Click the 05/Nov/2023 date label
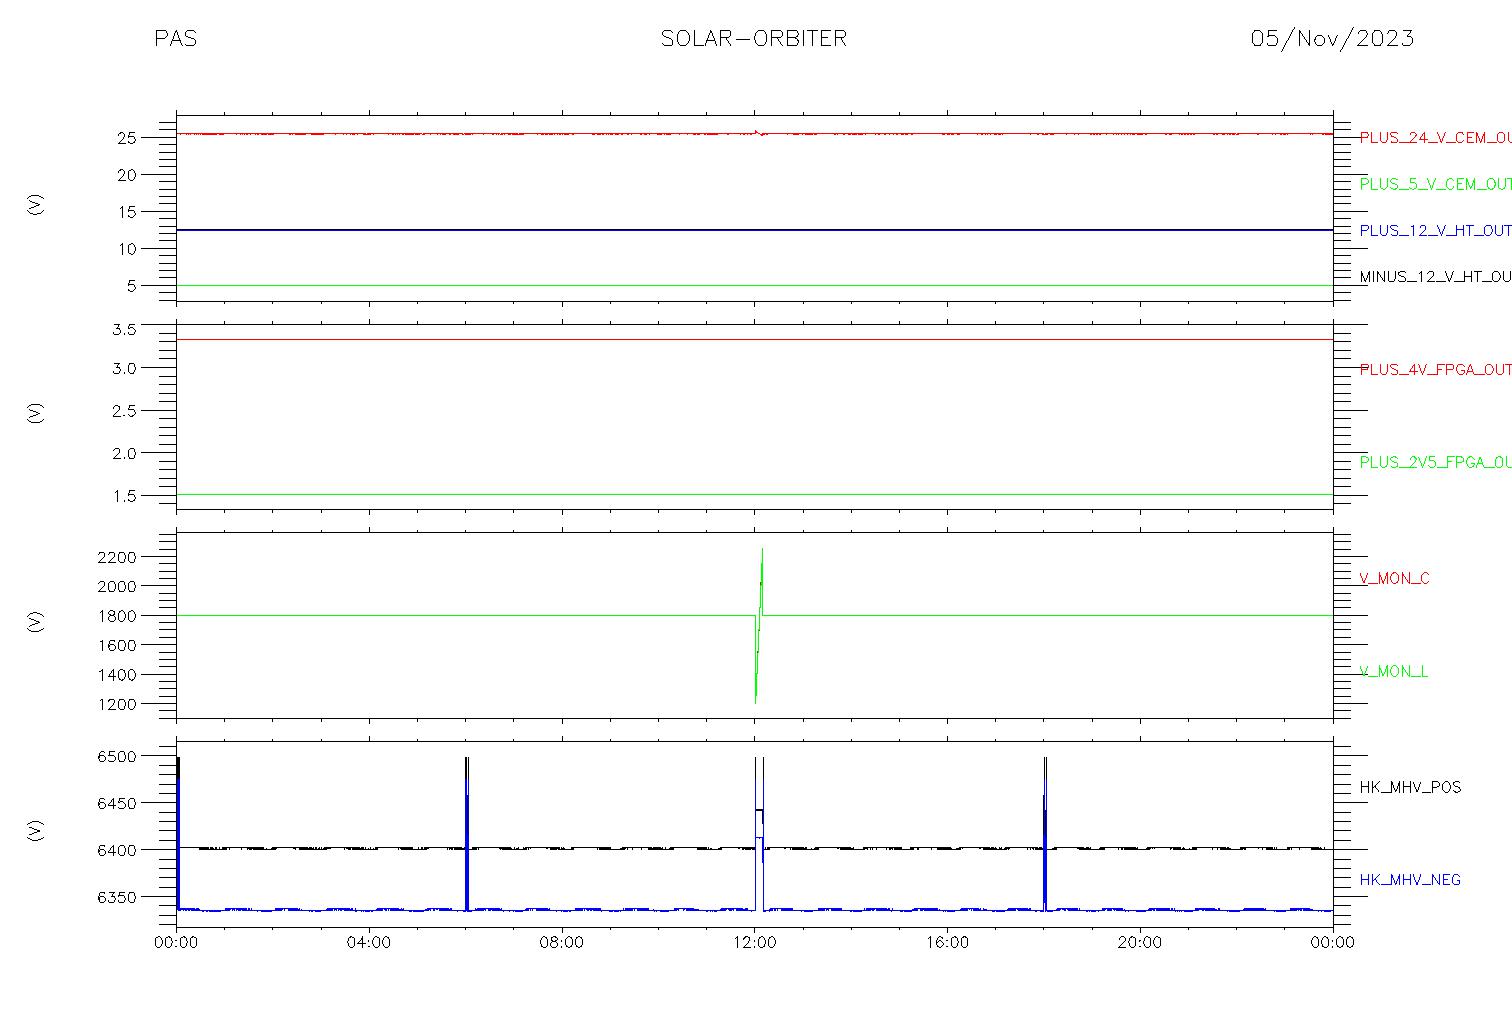The width and height of the screenshot is (1512, 1020). tap(1332, 38)
